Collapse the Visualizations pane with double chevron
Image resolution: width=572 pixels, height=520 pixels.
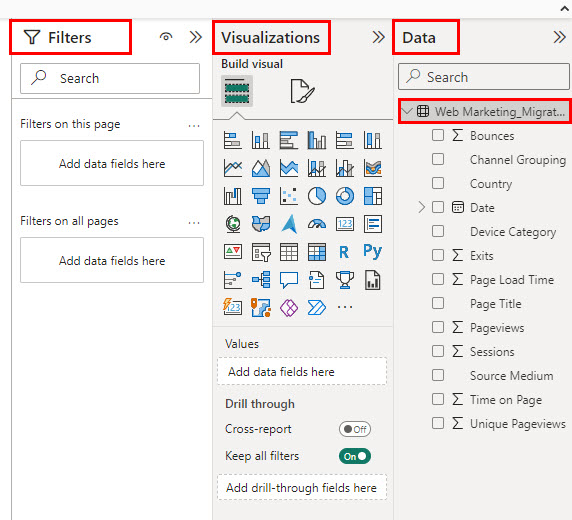pos(379,37)
